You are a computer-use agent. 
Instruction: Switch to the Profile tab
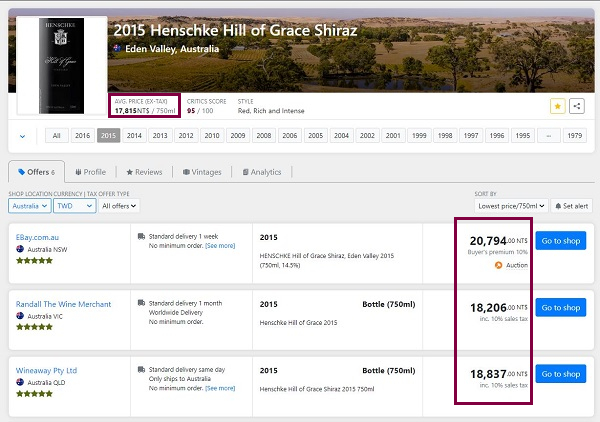pyautogui.click(x=90, y=172)
